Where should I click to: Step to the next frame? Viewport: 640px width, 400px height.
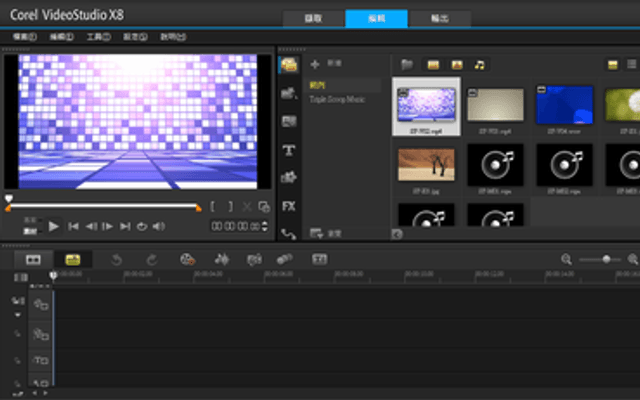[107, 227]
